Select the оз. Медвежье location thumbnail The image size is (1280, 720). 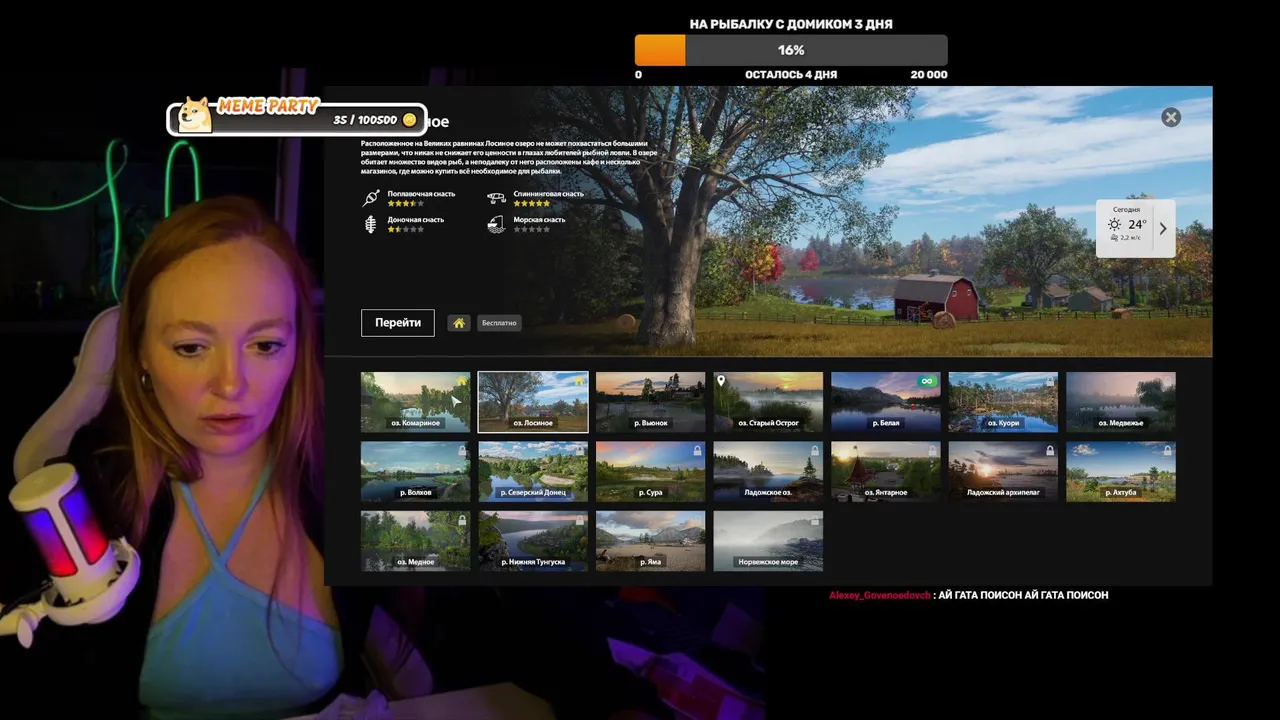click(x=1121, y=402)
